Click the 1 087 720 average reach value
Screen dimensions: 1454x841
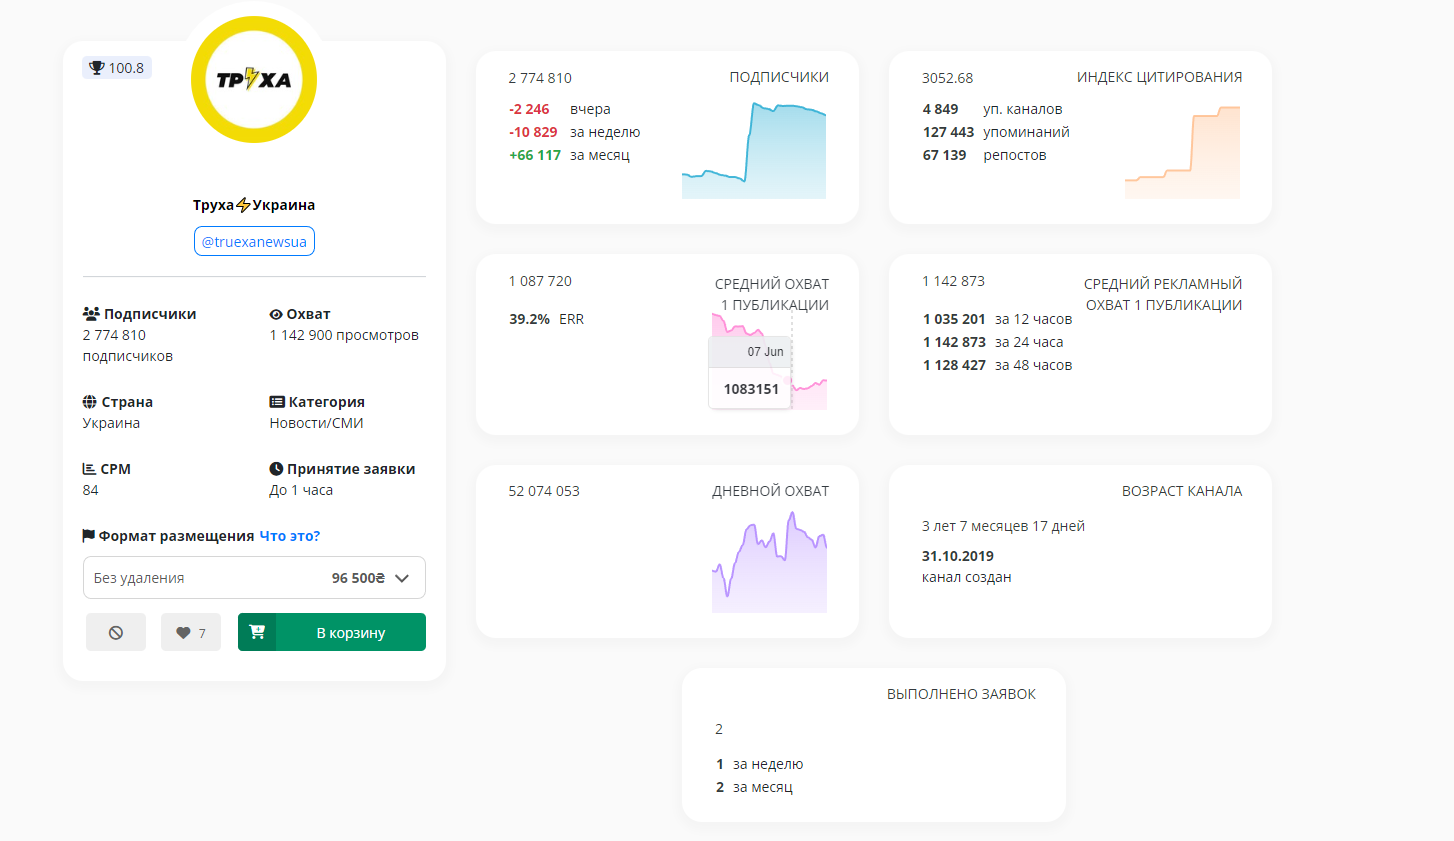pos(540,281)
